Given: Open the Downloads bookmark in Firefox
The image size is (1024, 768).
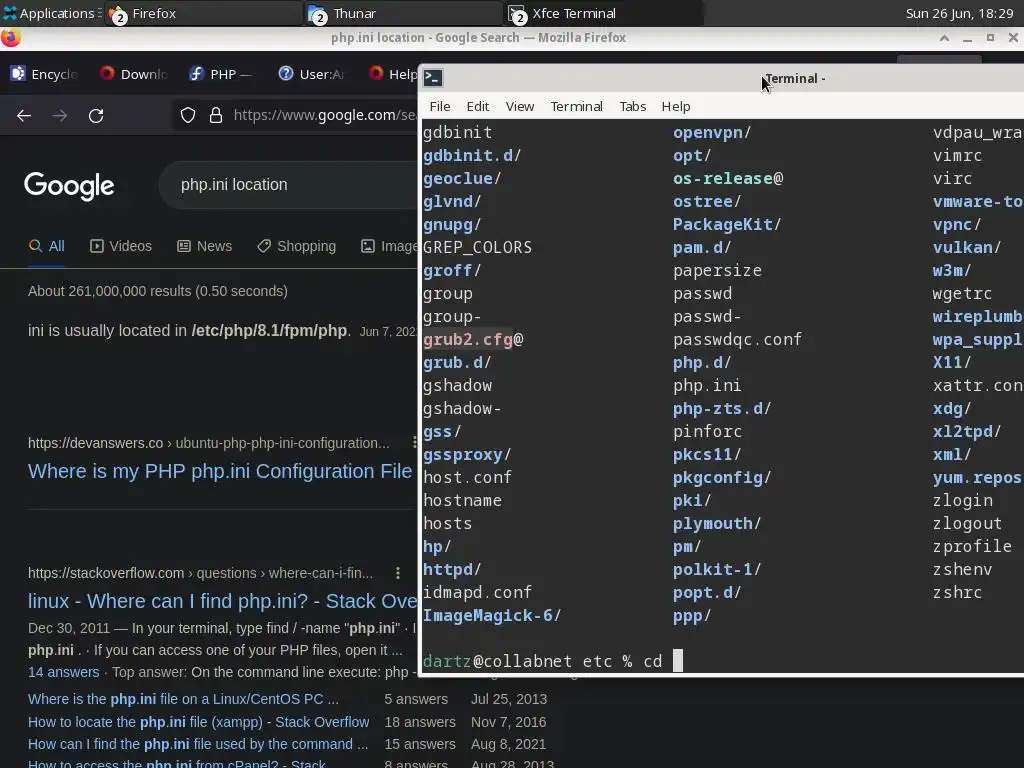Looking at the screenshot, I should (134, 74).
